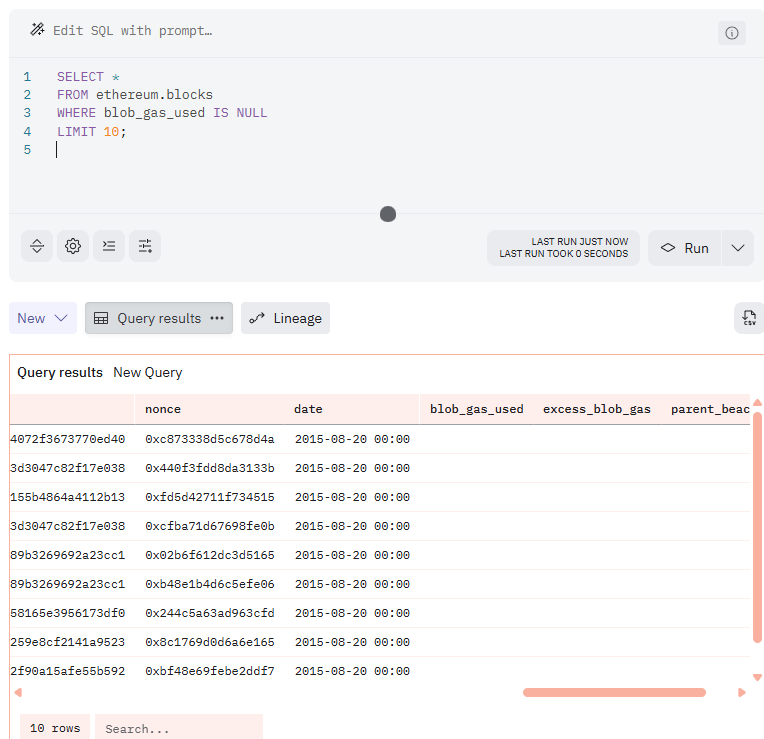Select nonce cell 0x8c1769d0d6a6e165

[x=210, y=642]
